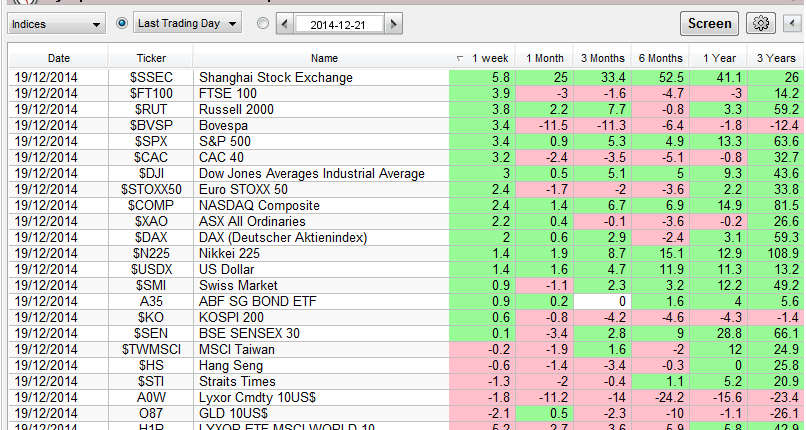Image resolution: width=806 pixels, height=430 pixels.
Task: Open the Indices dropdown
Action: 56,23
